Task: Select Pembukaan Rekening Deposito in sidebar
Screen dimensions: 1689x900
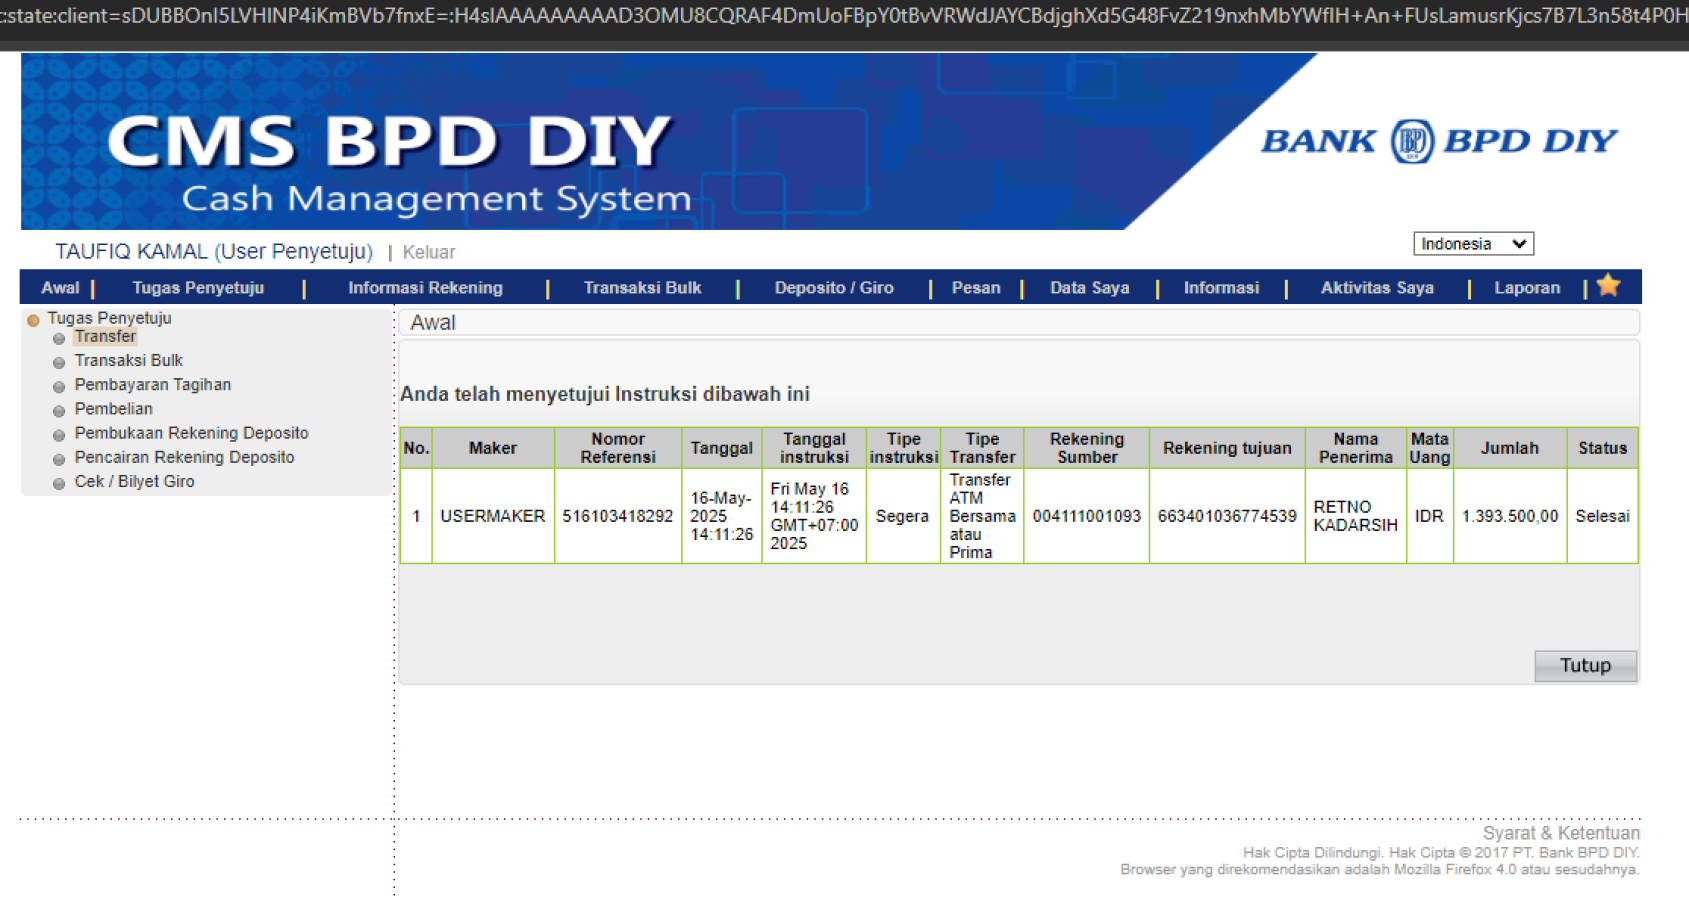Action: coord(191,433)
